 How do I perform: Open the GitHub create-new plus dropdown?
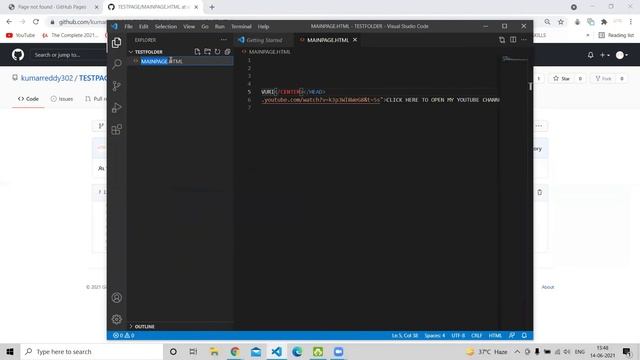604,55
